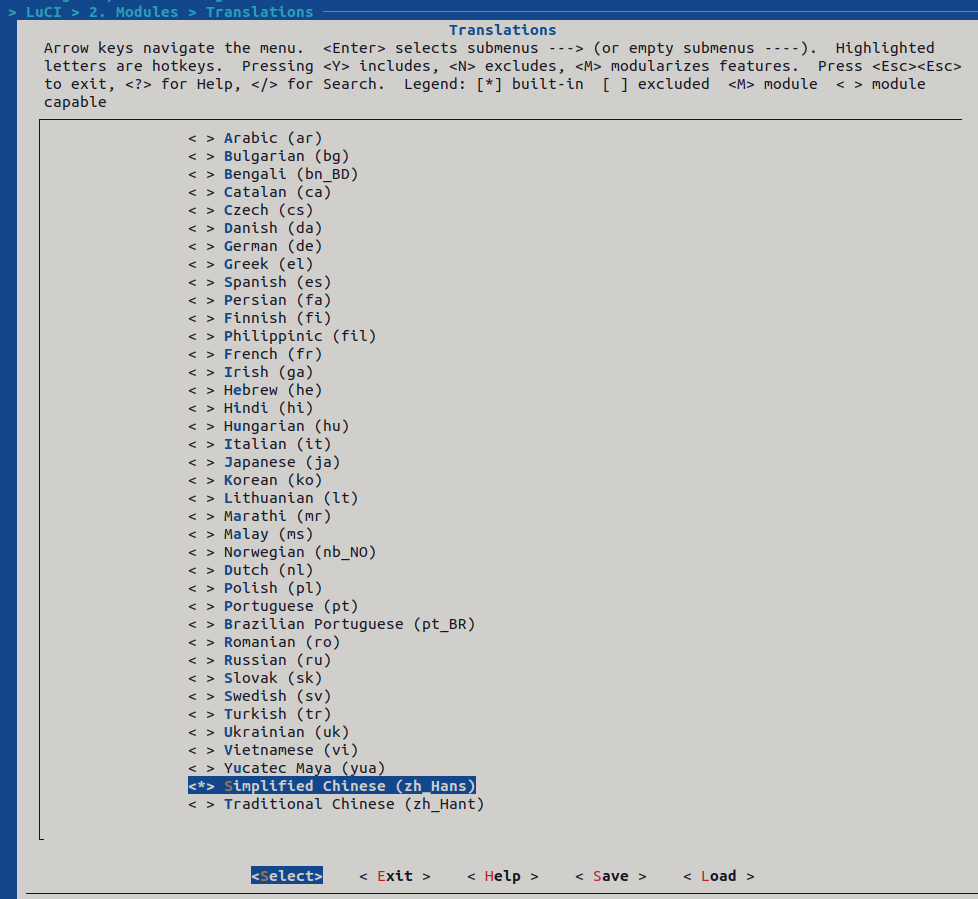This screenshot has width=978, height=899.
Task: Select the Dutch (nl) translation row
Action: (x=251, y=571)
